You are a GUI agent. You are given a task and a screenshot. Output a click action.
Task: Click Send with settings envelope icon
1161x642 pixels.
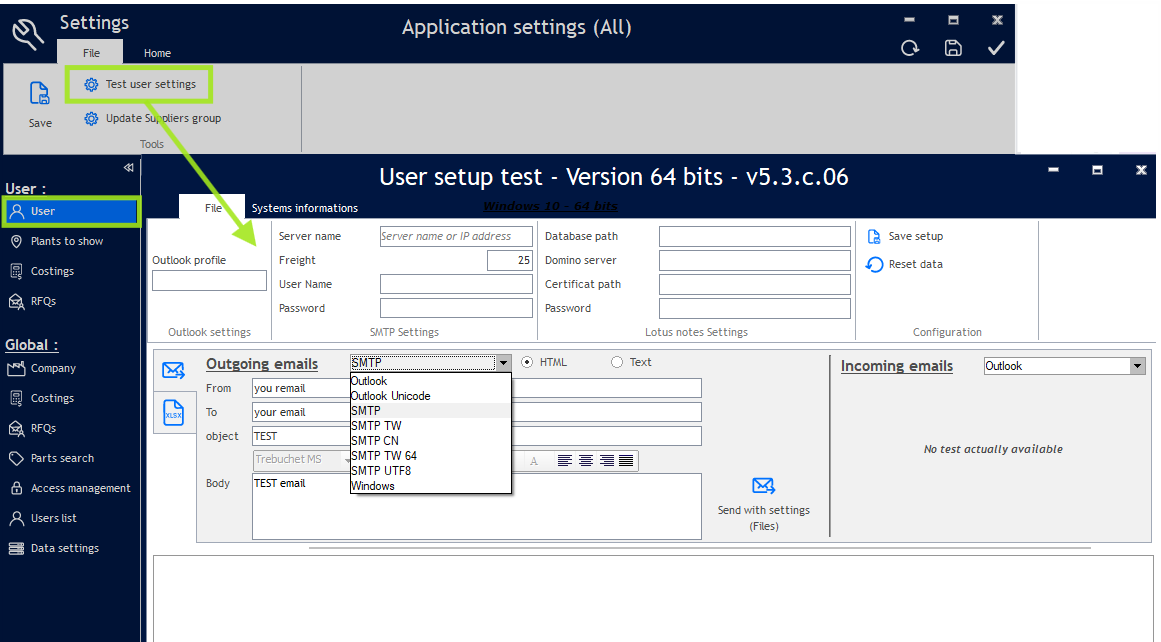pyautogui.click(x=764, y=486)
